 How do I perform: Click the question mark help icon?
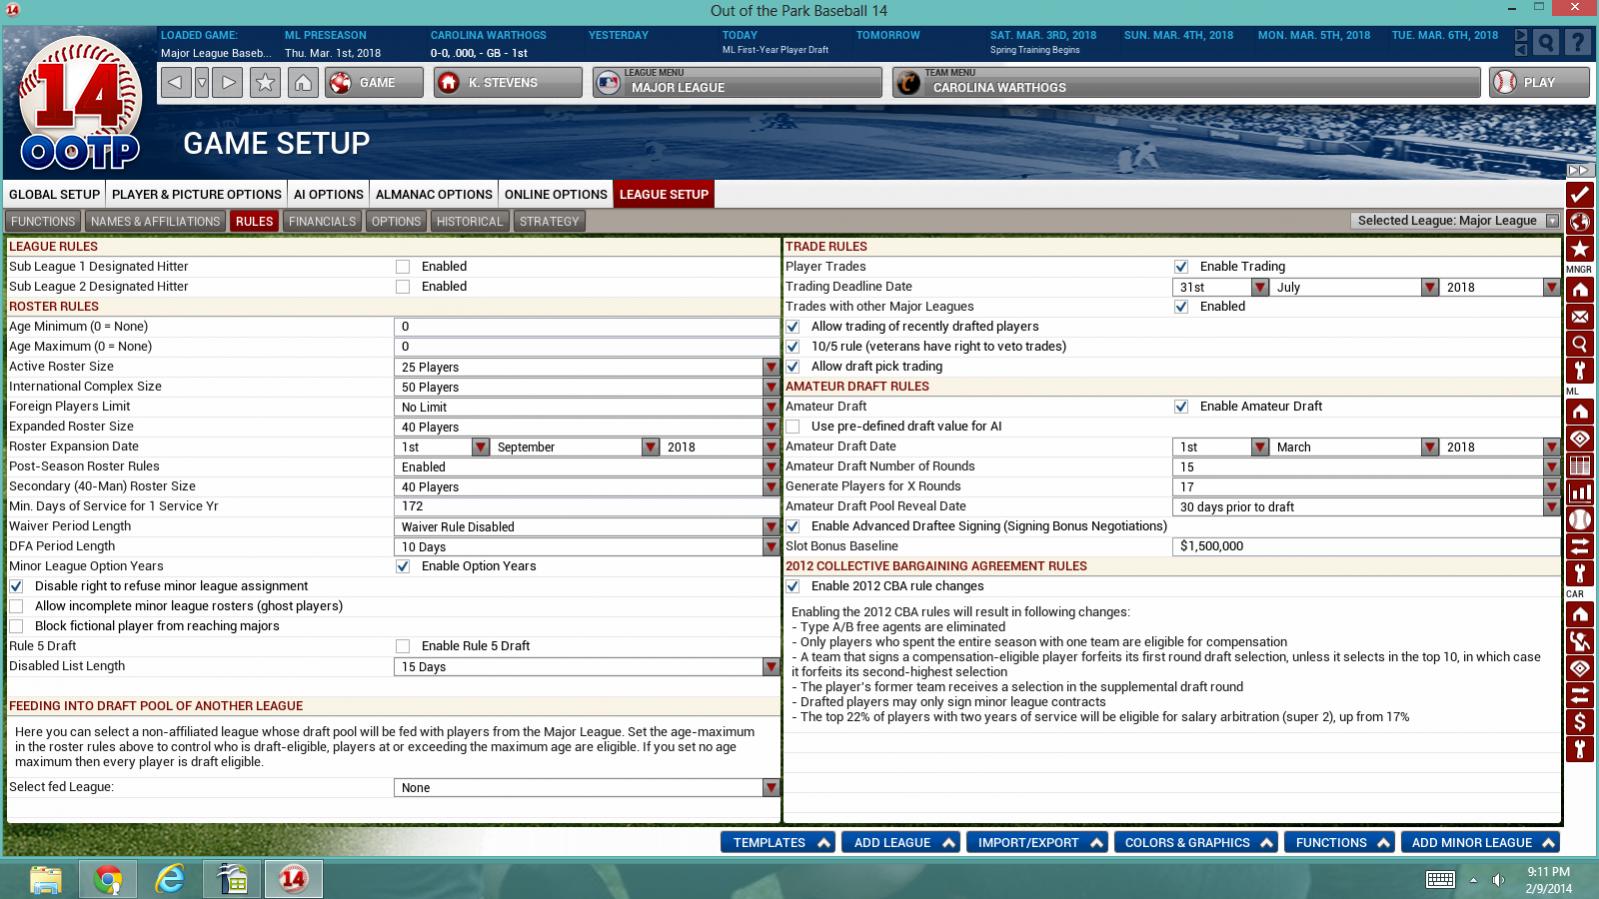pos(1577,42)
